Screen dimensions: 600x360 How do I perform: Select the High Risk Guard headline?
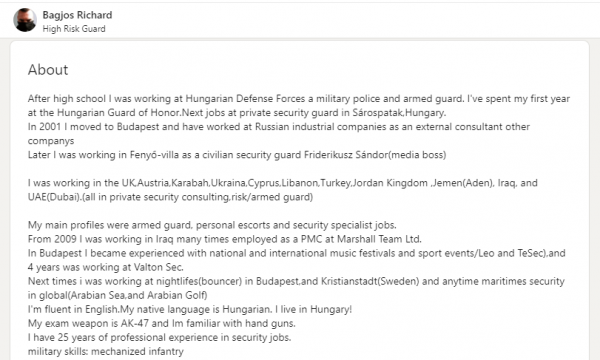point(74,29)
